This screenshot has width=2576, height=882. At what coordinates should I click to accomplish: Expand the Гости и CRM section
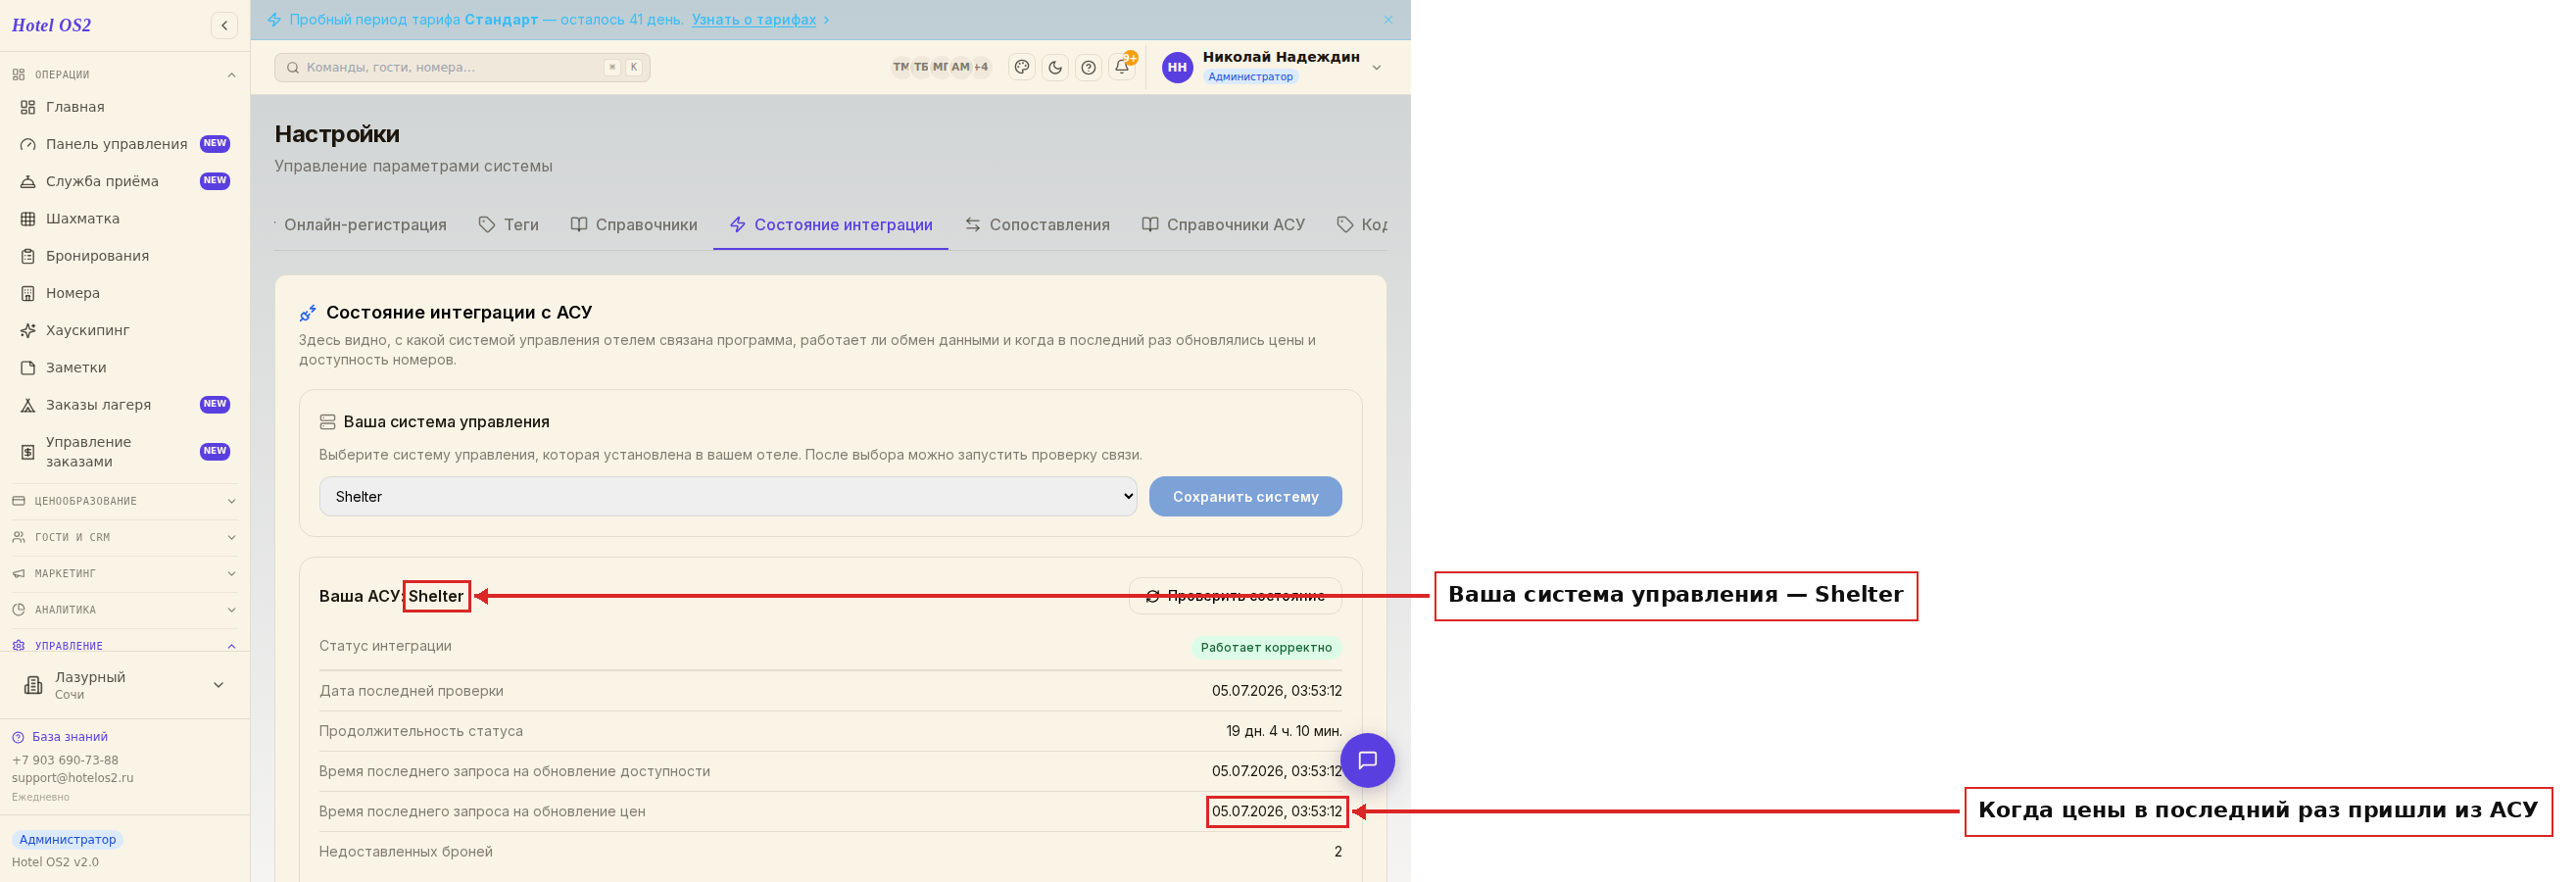[x=125, y=537]
